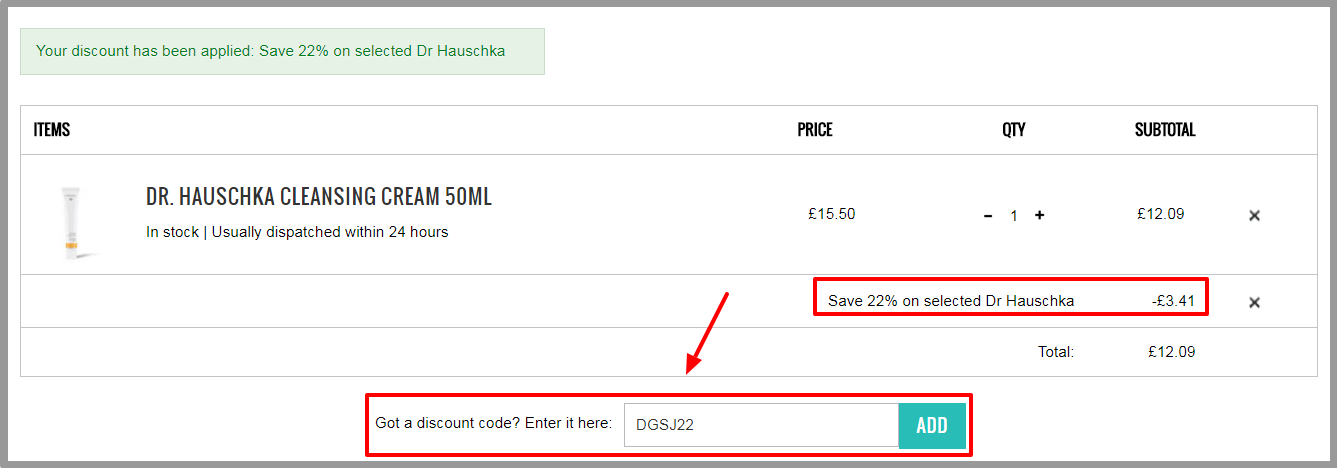
Task: Click the discount code input field
Action: coord(761,425)
